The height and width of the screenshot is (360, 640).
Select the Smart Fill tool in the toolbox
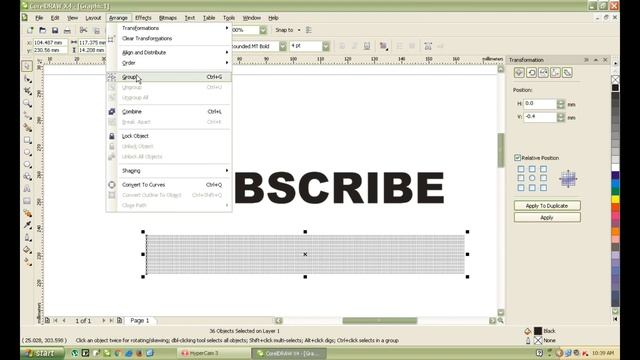27,127
